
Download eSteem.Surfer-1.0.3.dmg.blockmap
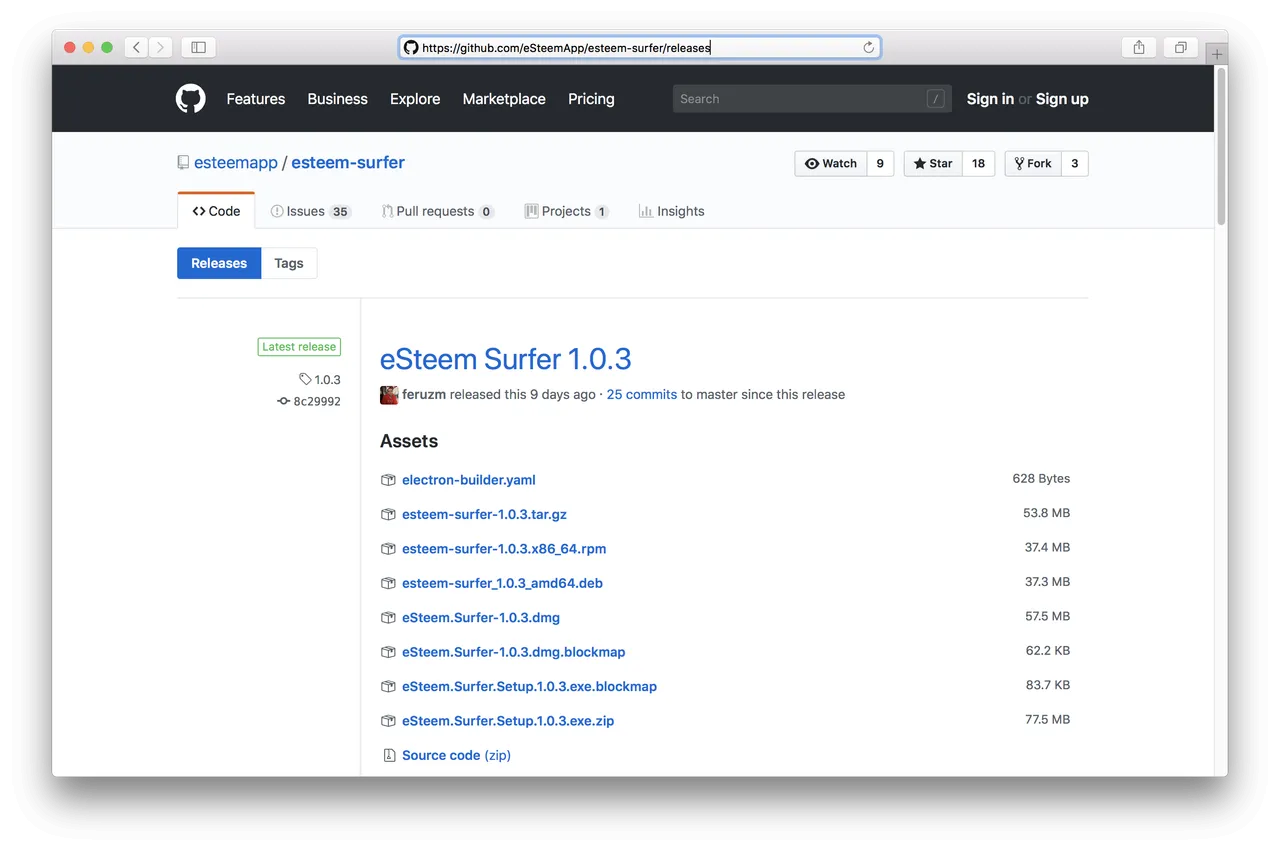point(514,652)
